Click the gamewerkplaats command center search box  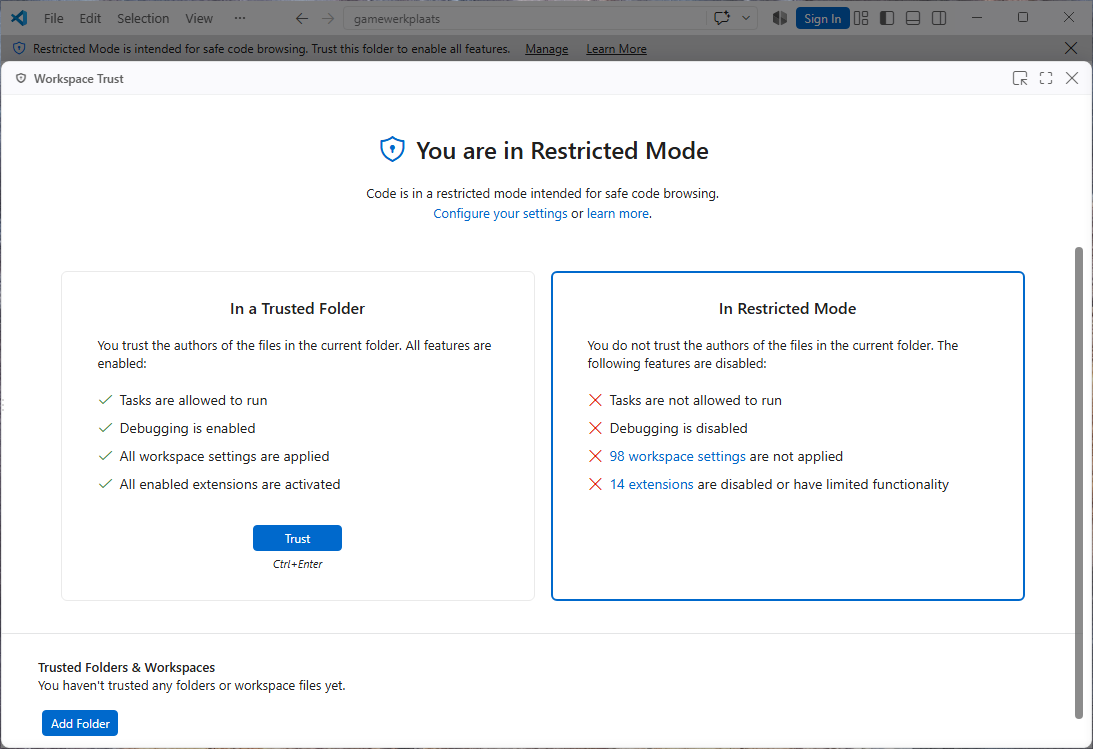click(524, 19)
